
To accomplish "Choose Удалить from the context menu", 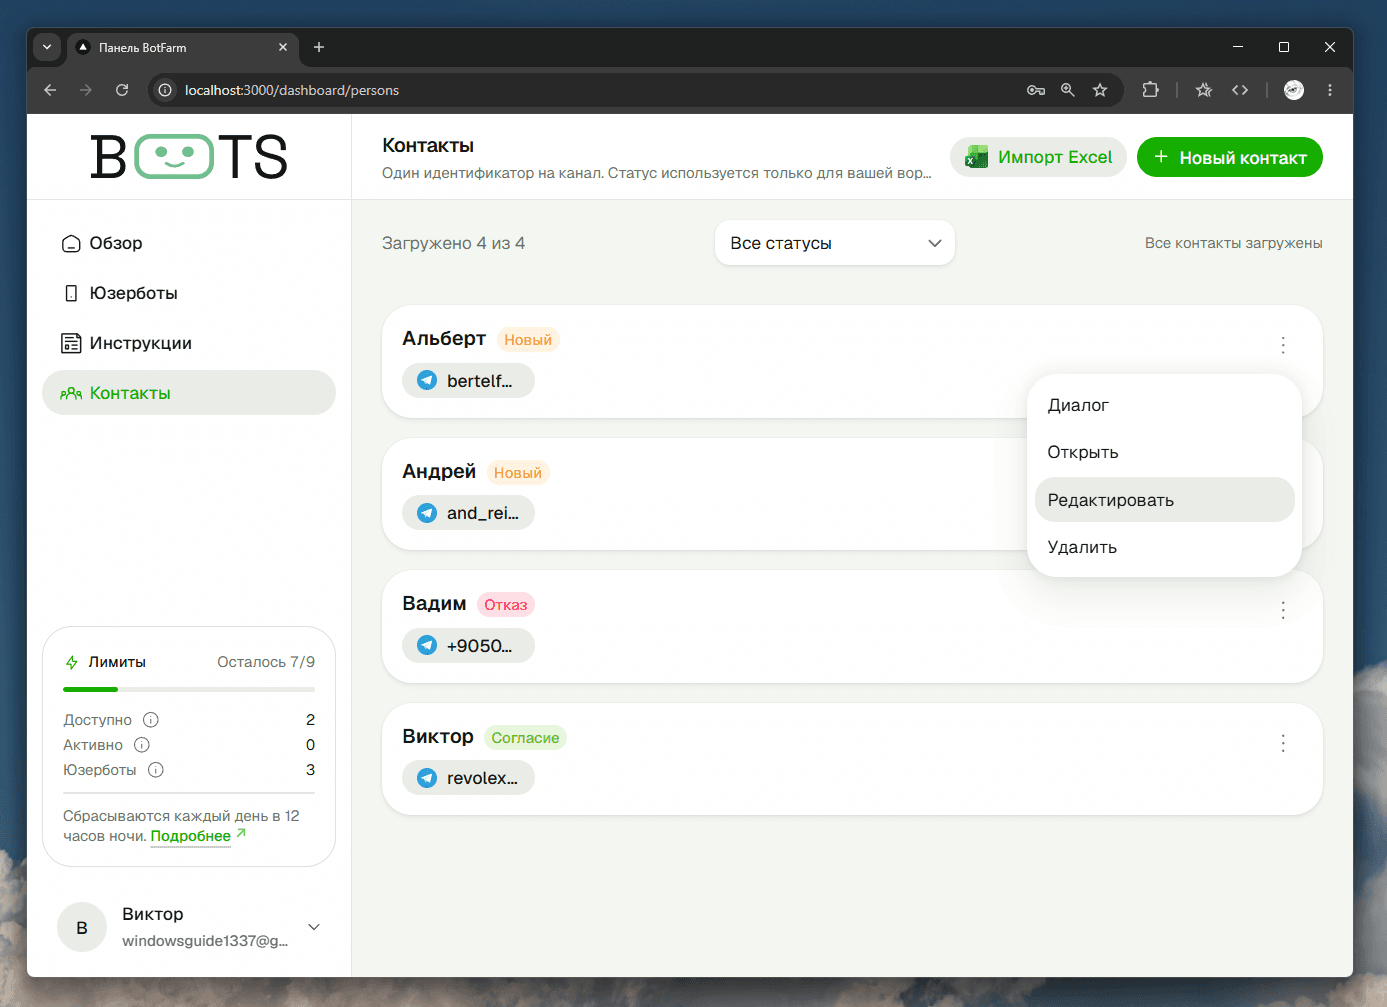I will point(1164,547).
